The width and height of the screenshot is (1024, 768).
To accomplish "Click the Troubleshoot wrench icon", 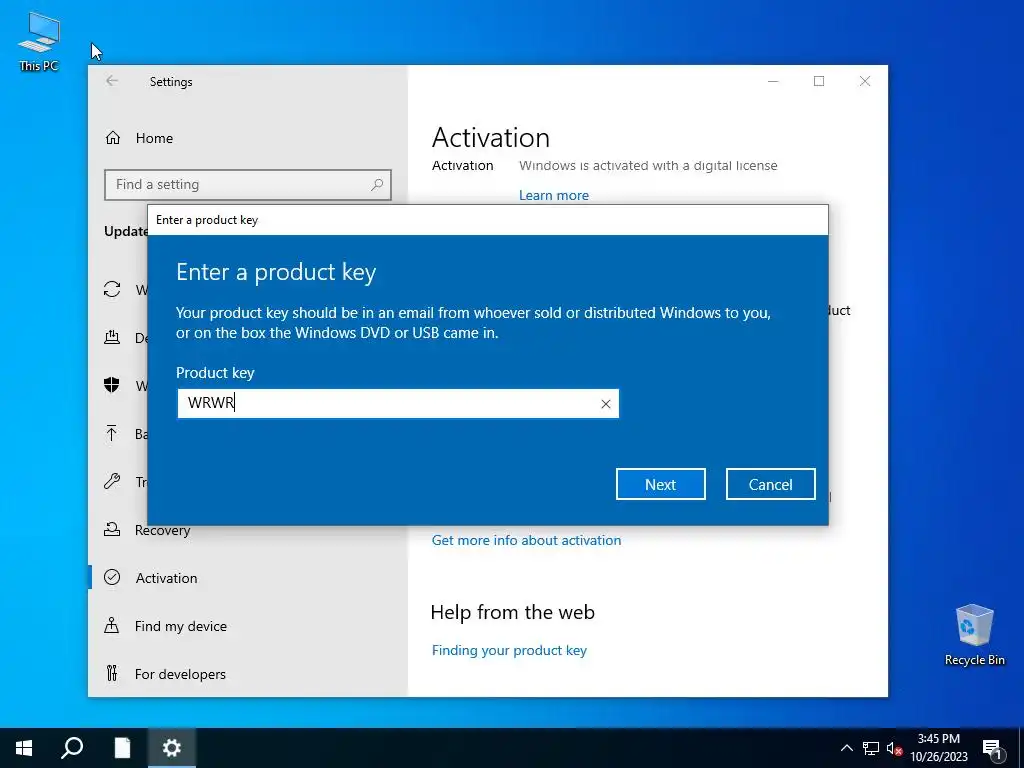I will [112, 481].
